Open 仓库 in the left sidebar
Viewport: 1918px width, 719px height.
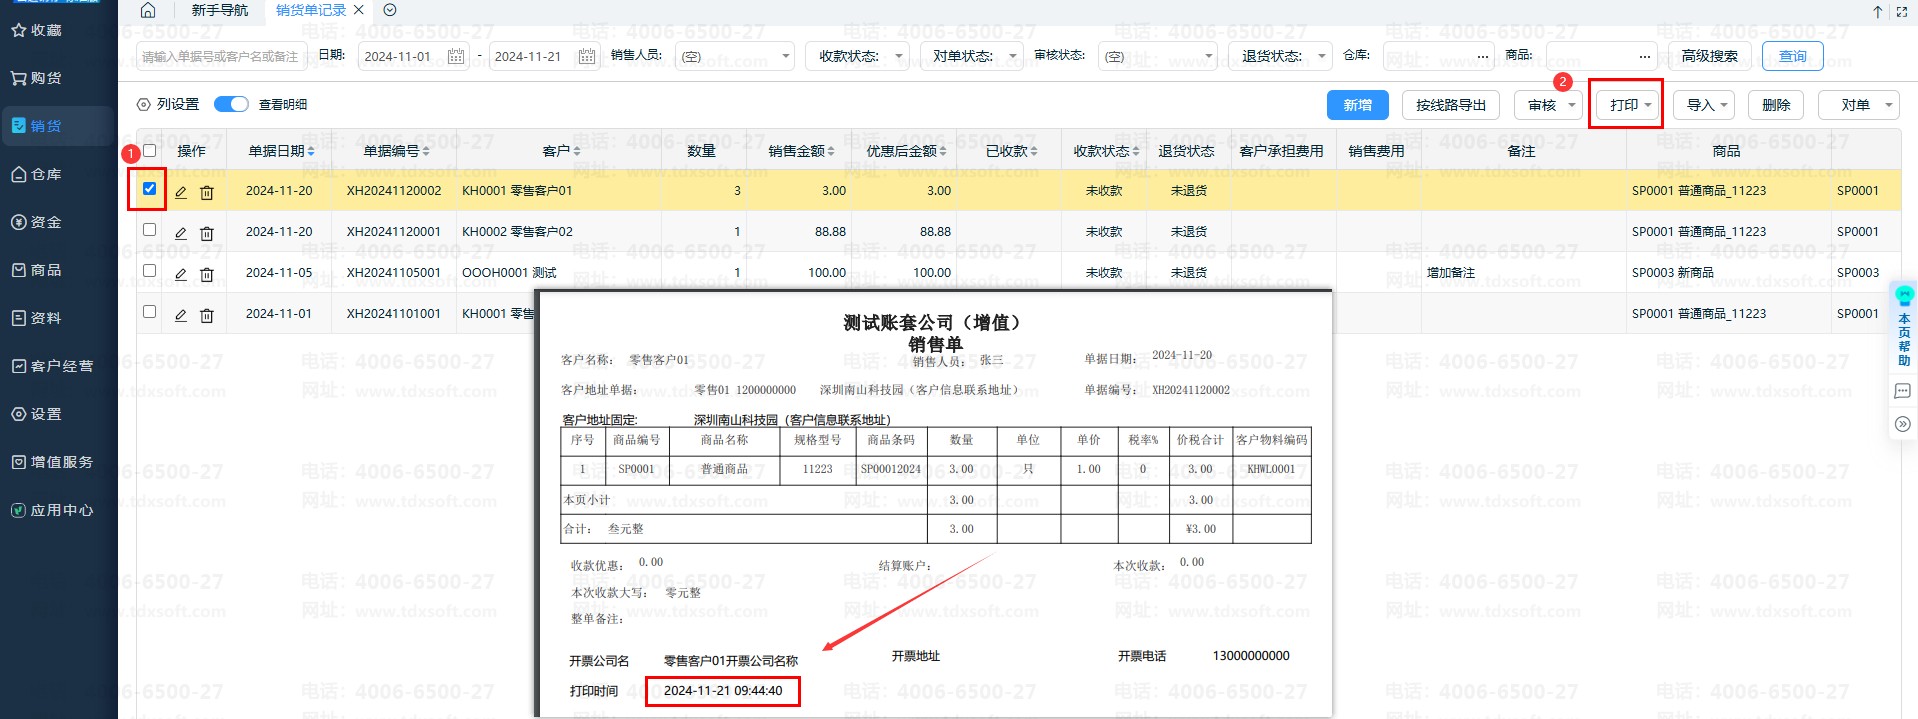(46, 174)
